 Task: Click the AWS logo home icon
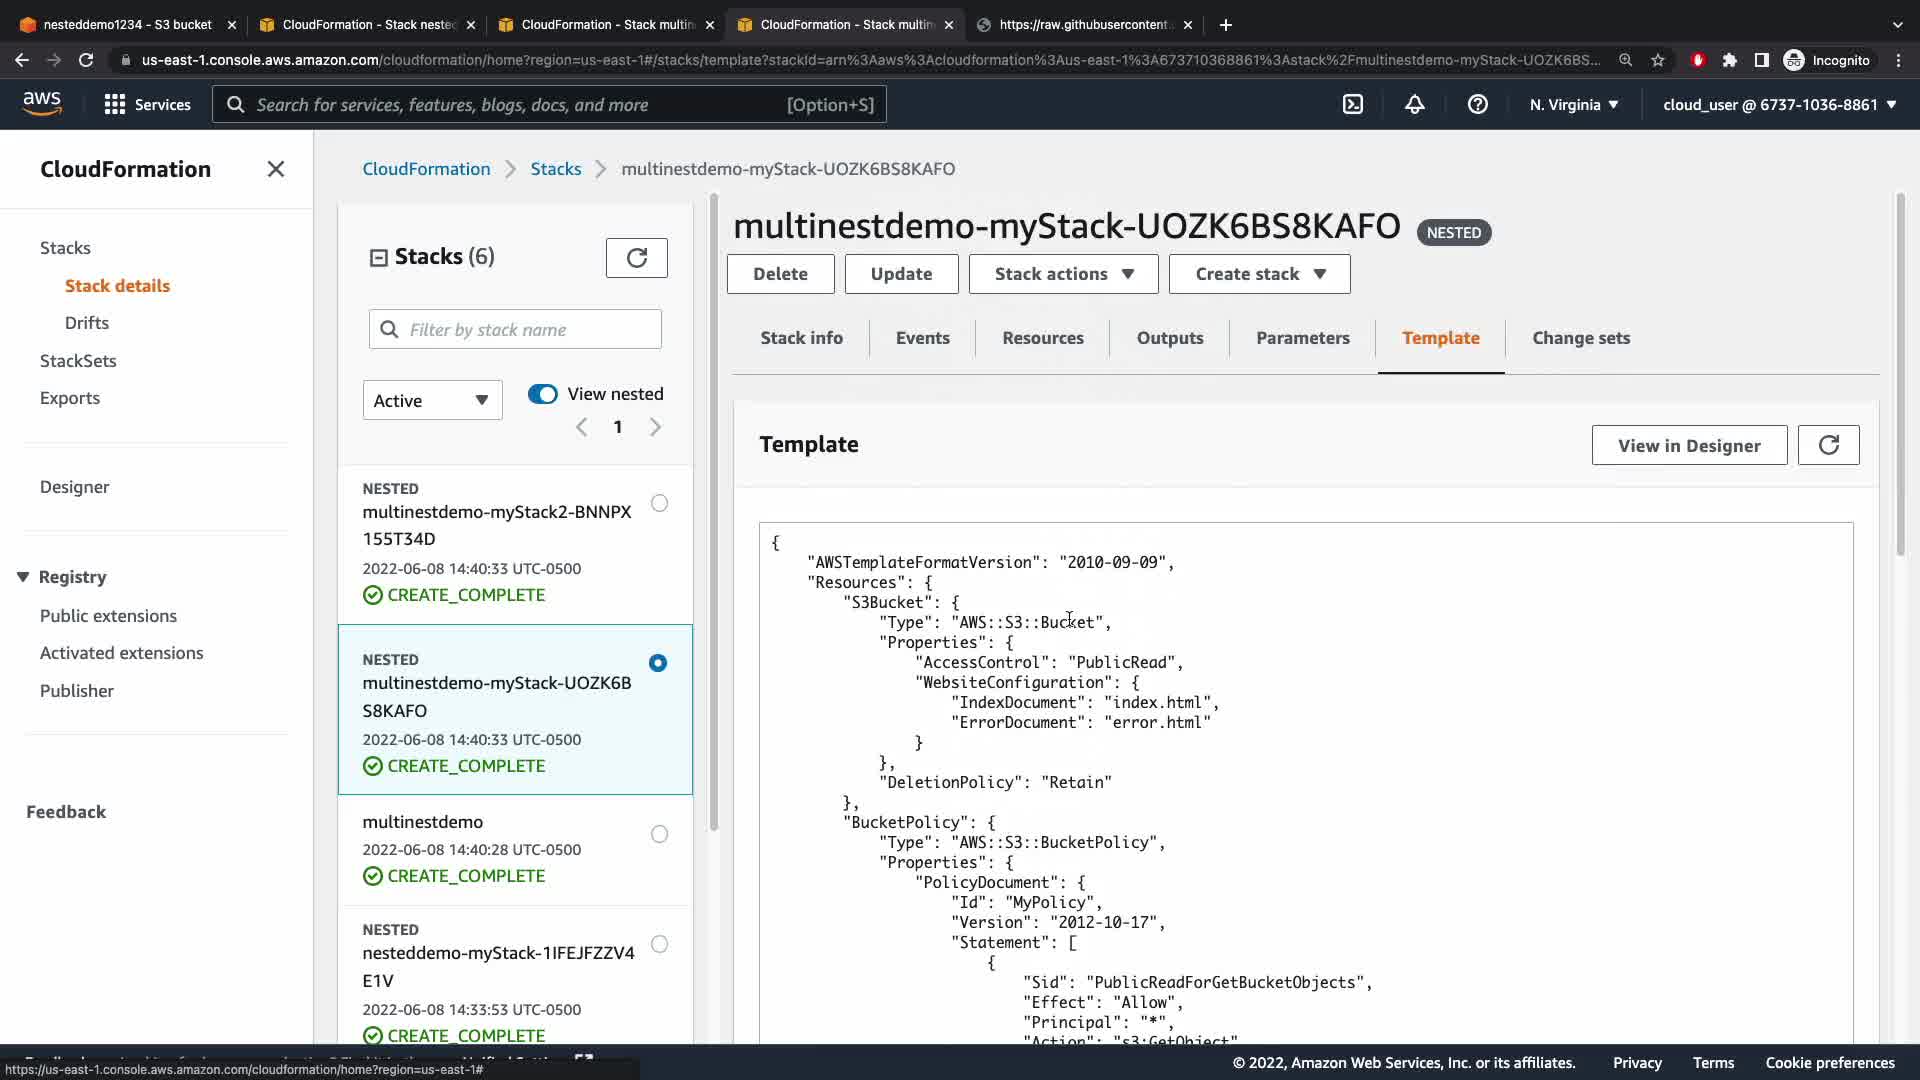point(42,104)
